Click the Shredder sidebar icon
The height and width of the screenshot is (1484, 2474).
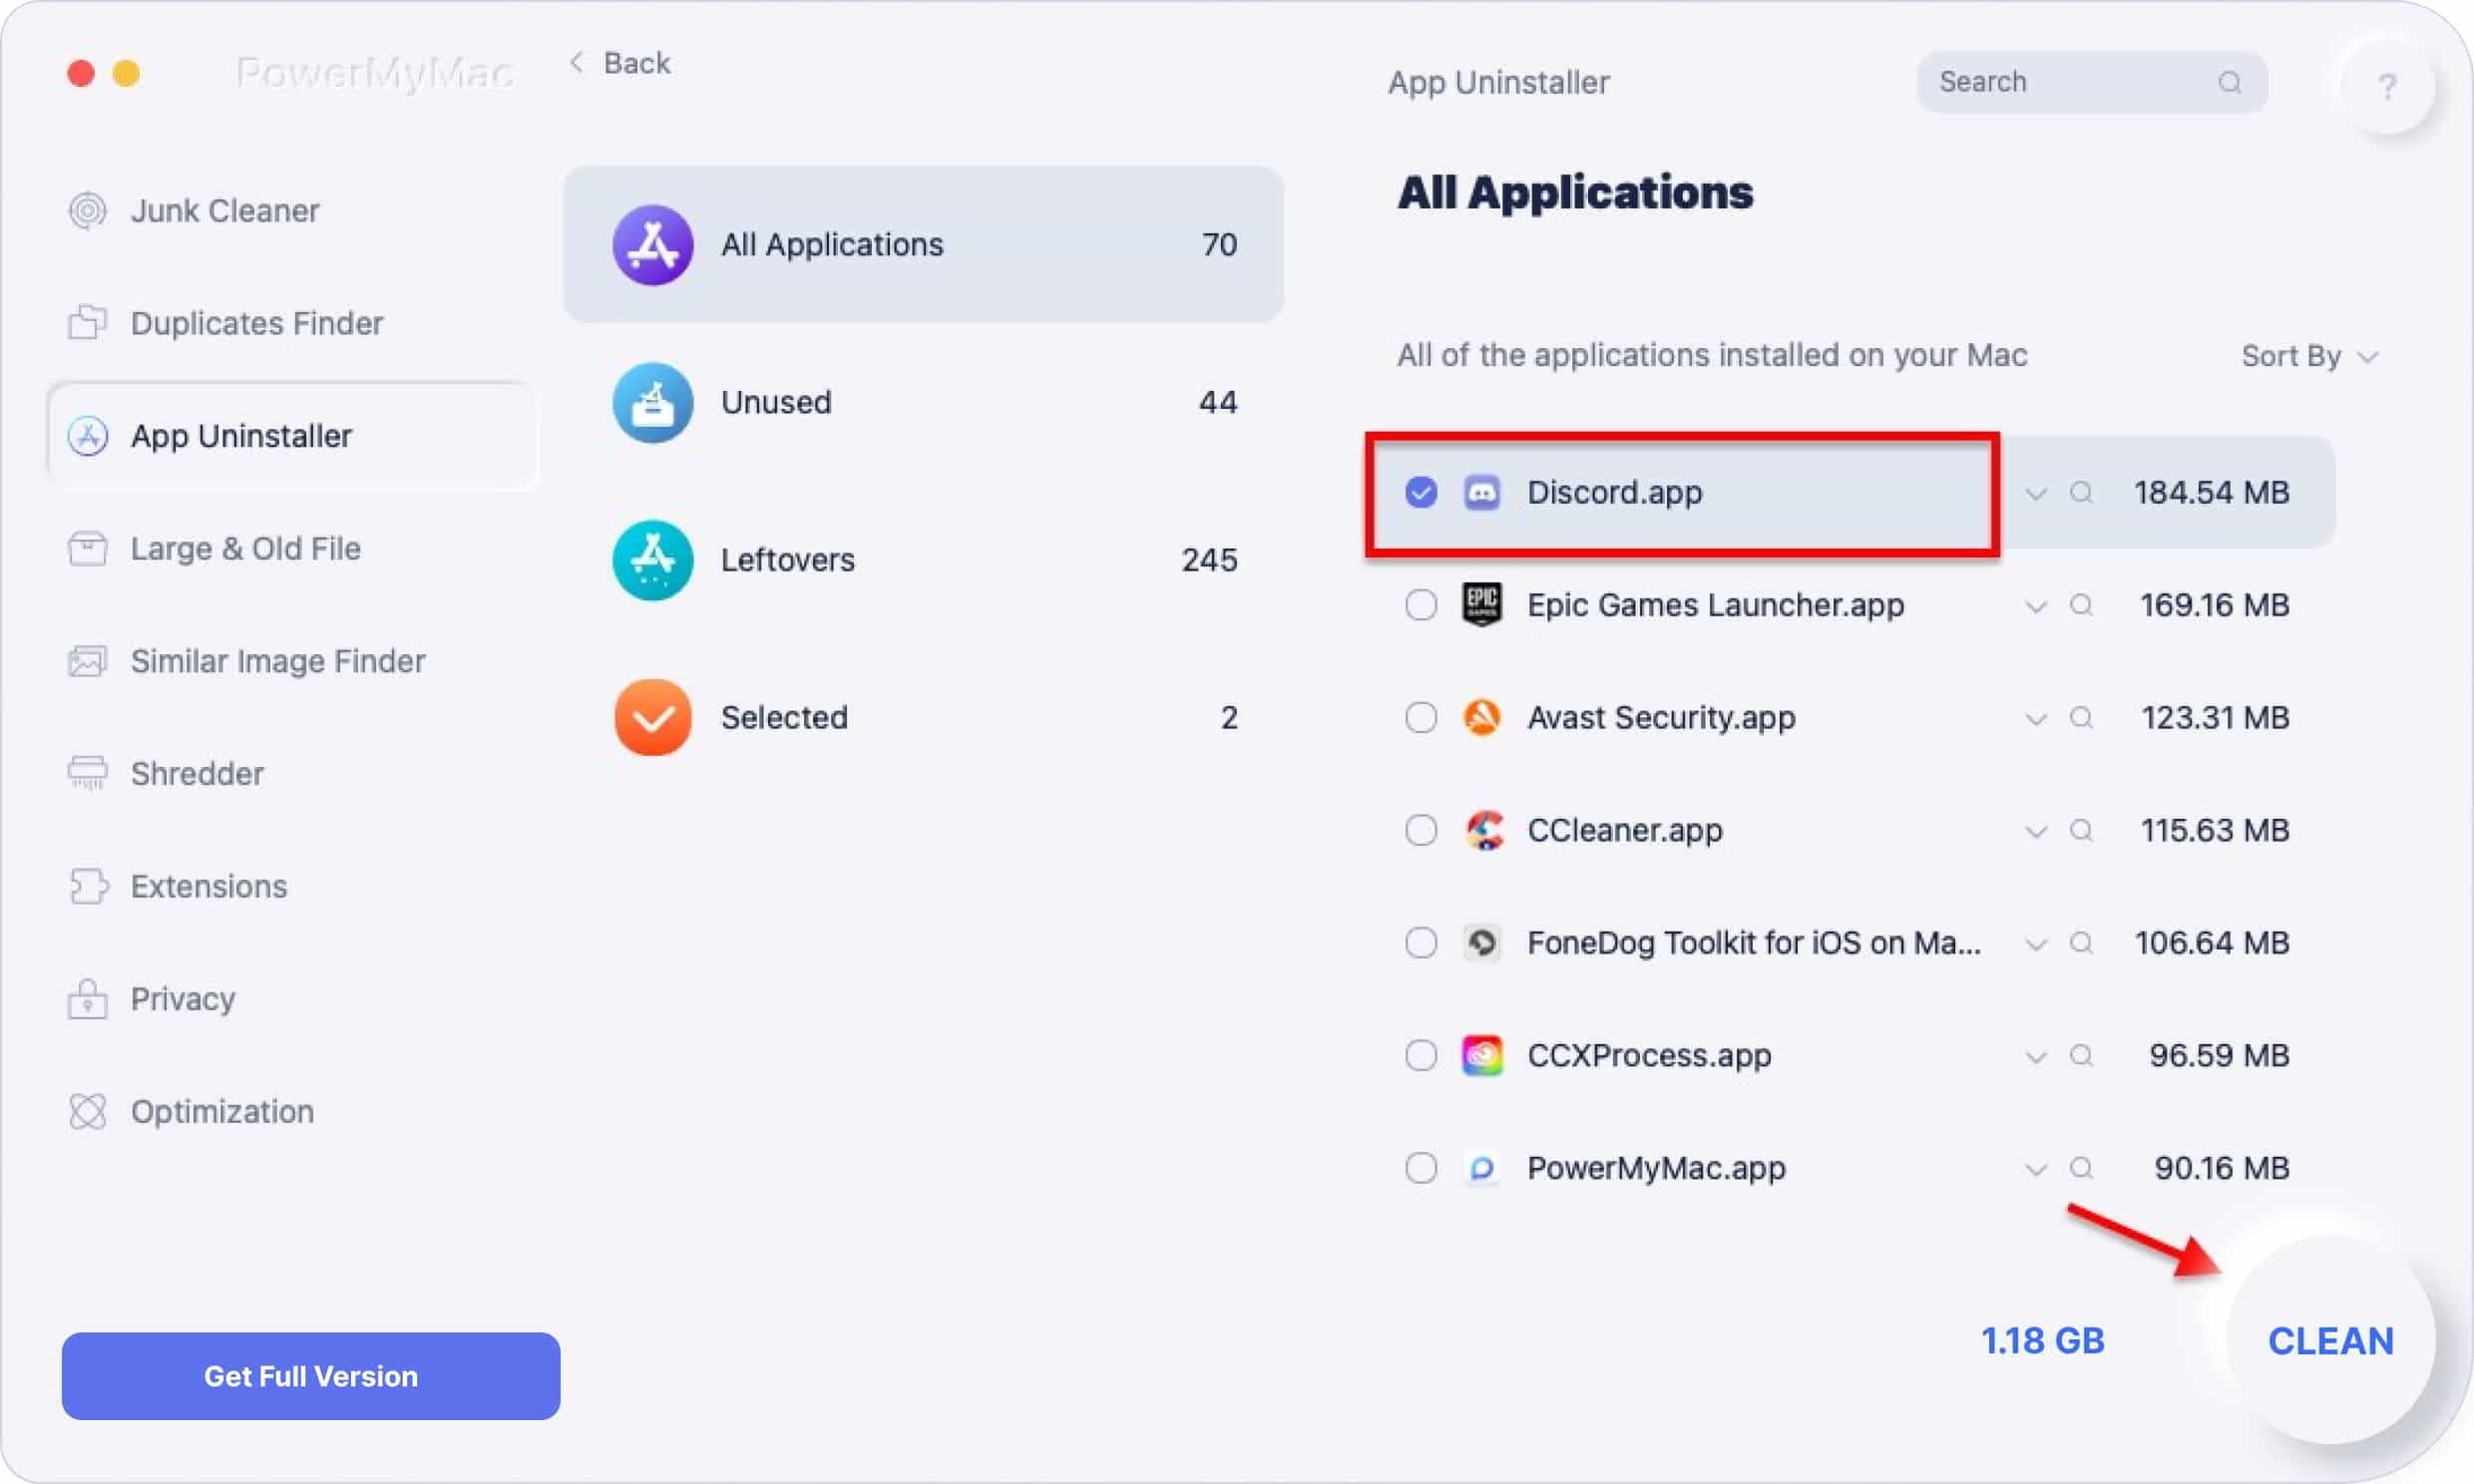pyautogui.click(x=90, y=772)
